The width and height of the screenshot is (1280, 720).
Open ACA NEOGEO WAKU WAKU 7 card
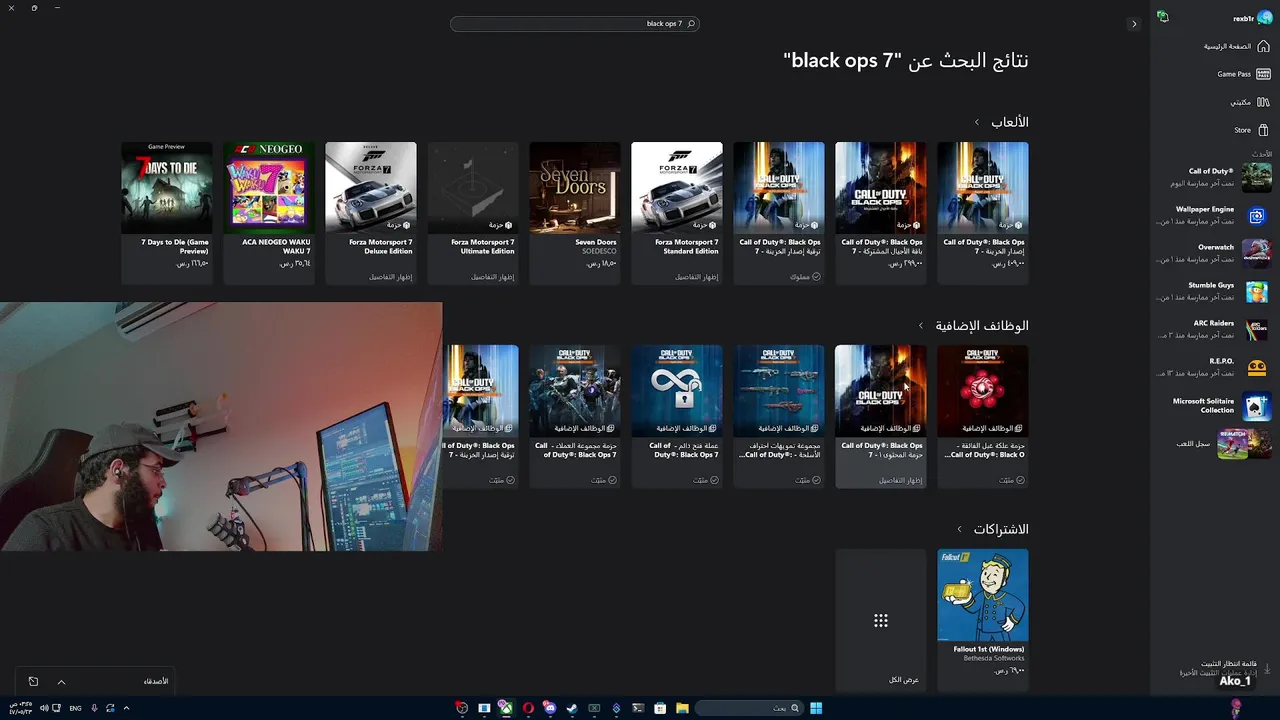[269, 213]
